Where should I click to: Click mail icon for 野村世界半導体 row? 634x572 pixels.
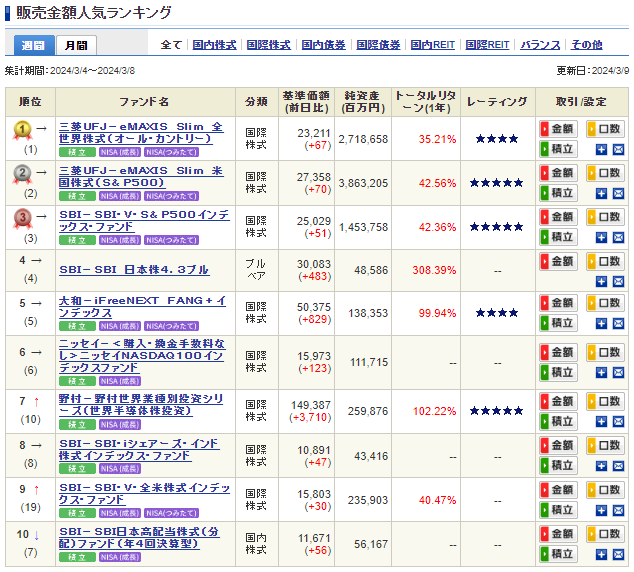coord(618,422)
